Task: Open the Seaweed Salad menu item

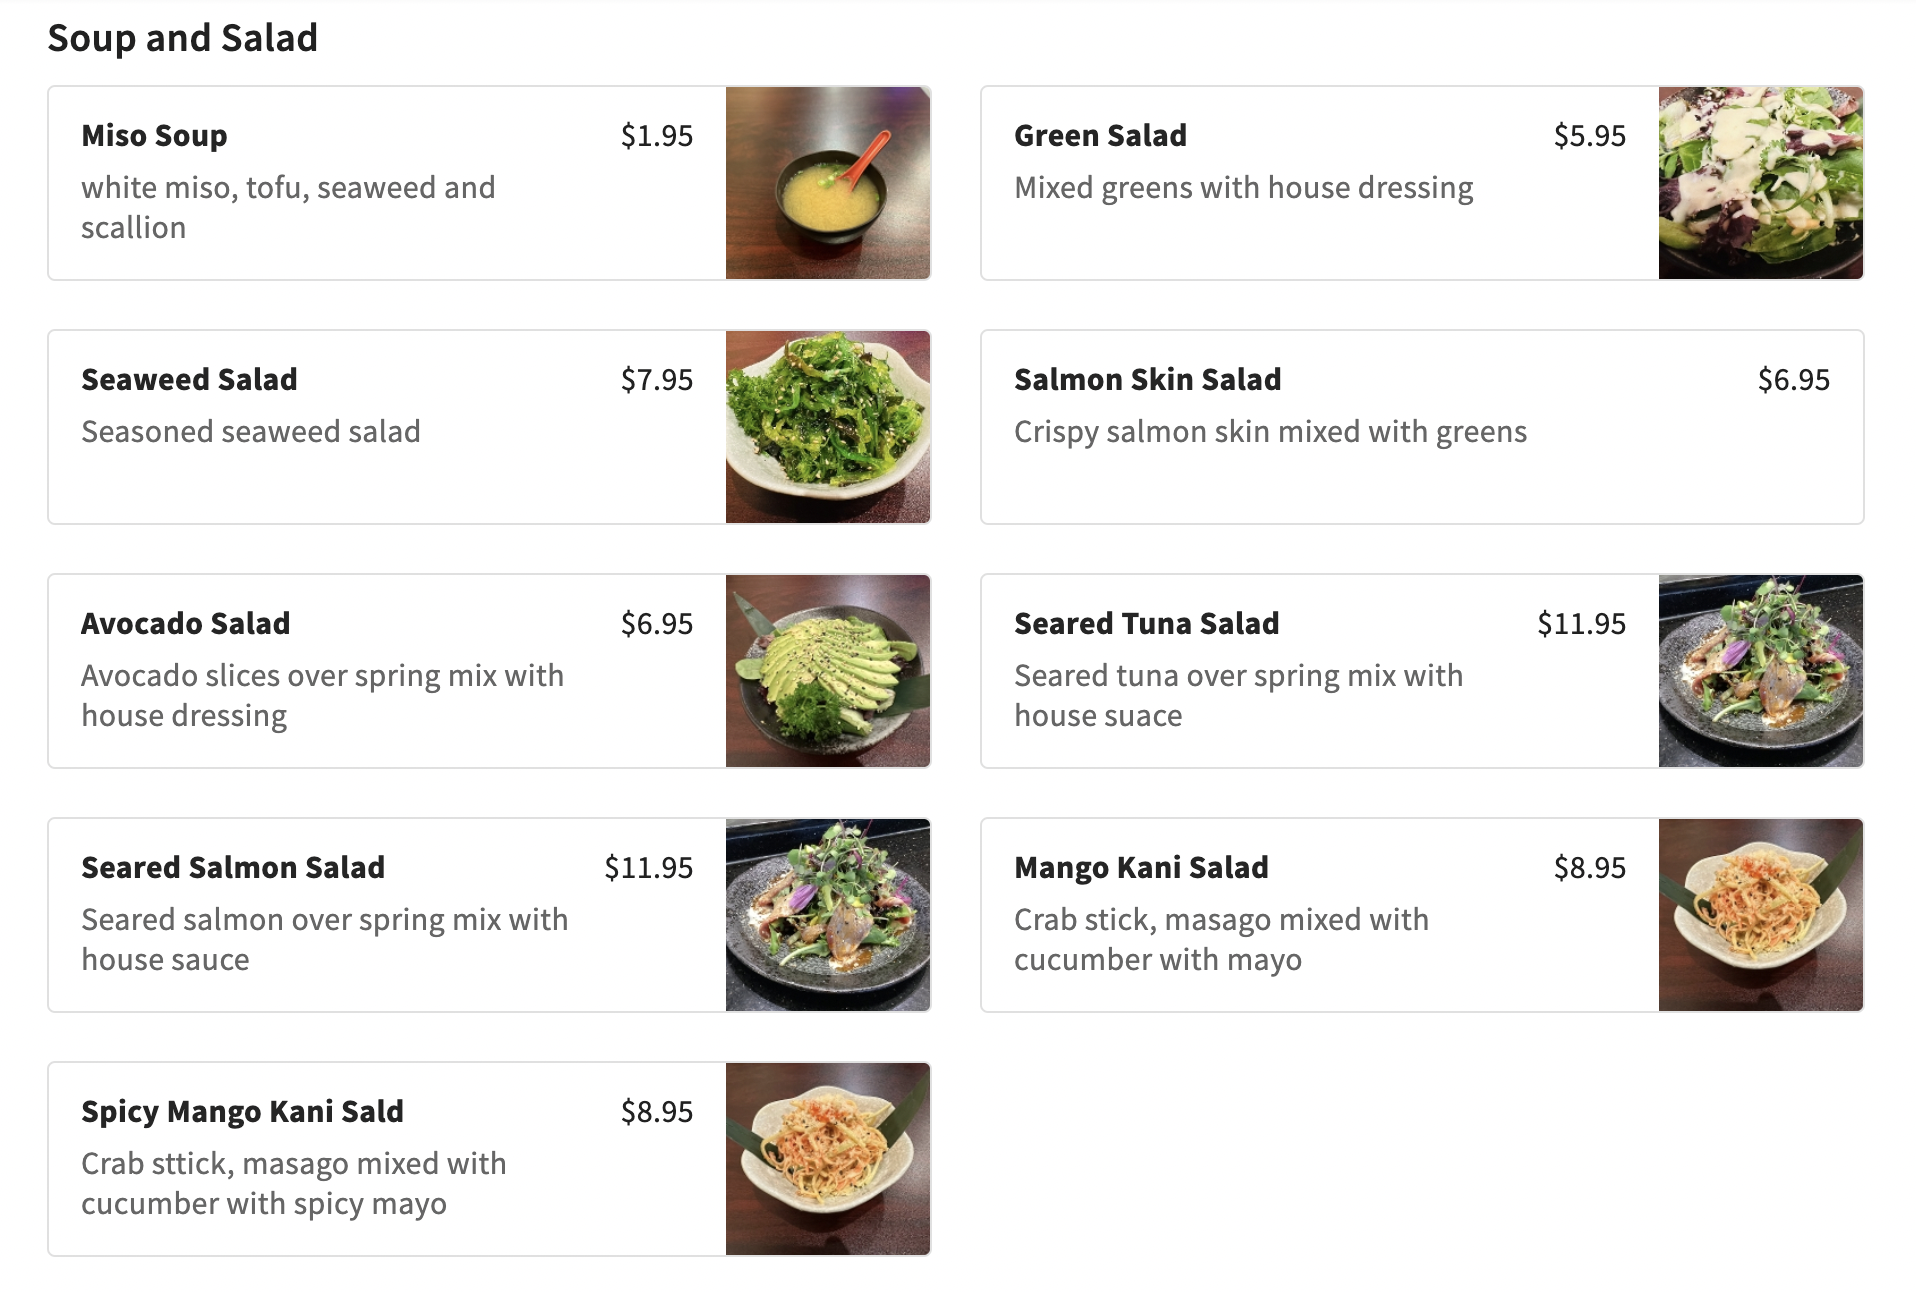Action: point(189,379)
